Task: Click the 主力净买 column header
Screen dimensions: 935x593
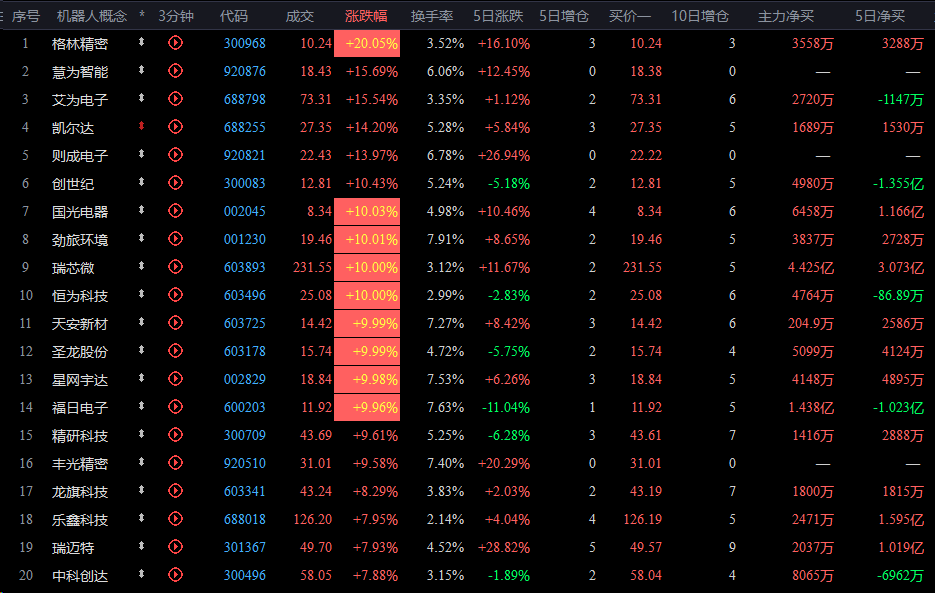Action: [786, 16]
